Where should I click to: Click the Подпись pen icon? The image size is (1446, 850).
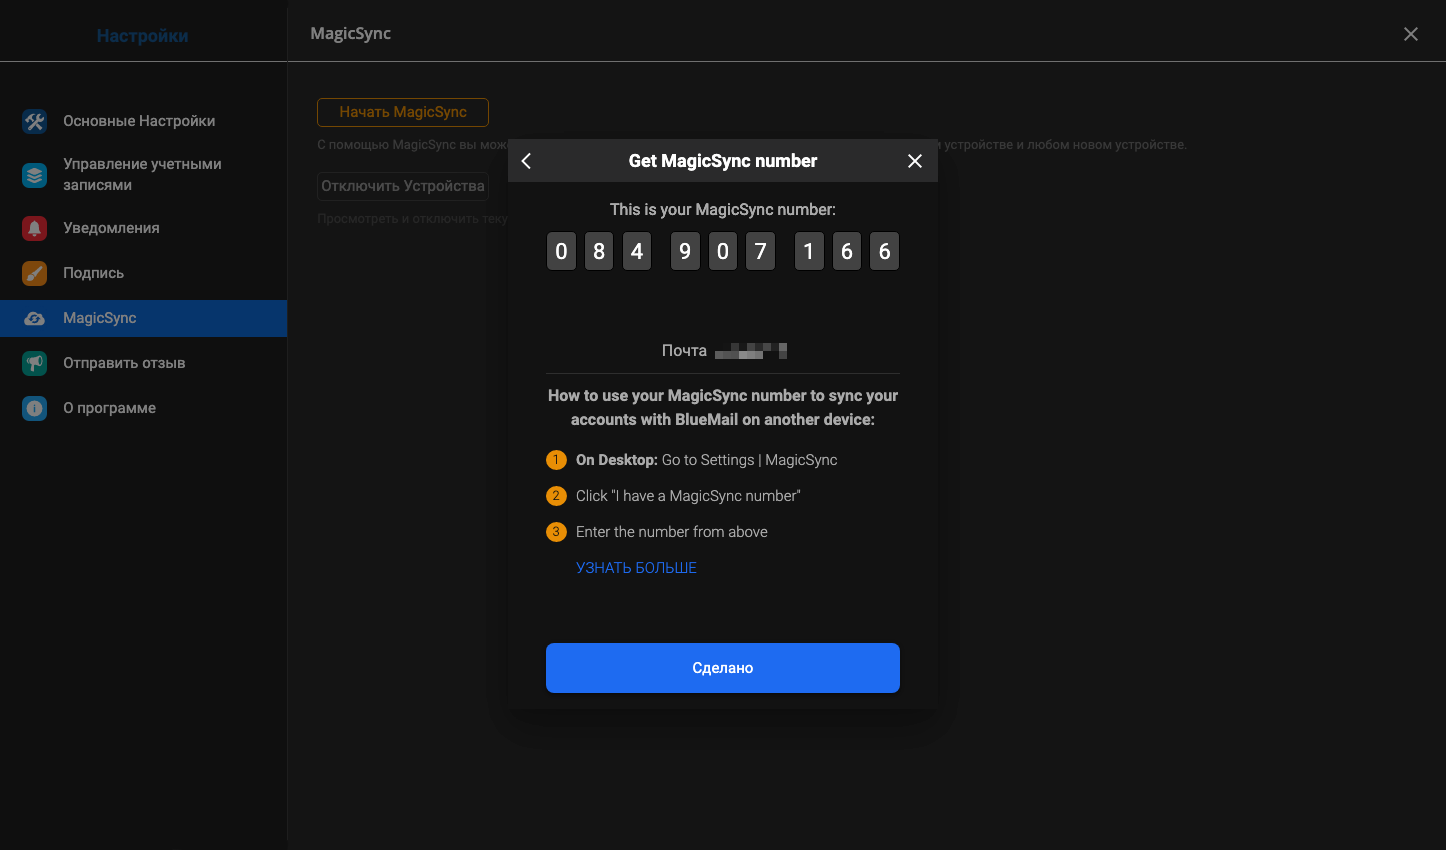point(35,273)
